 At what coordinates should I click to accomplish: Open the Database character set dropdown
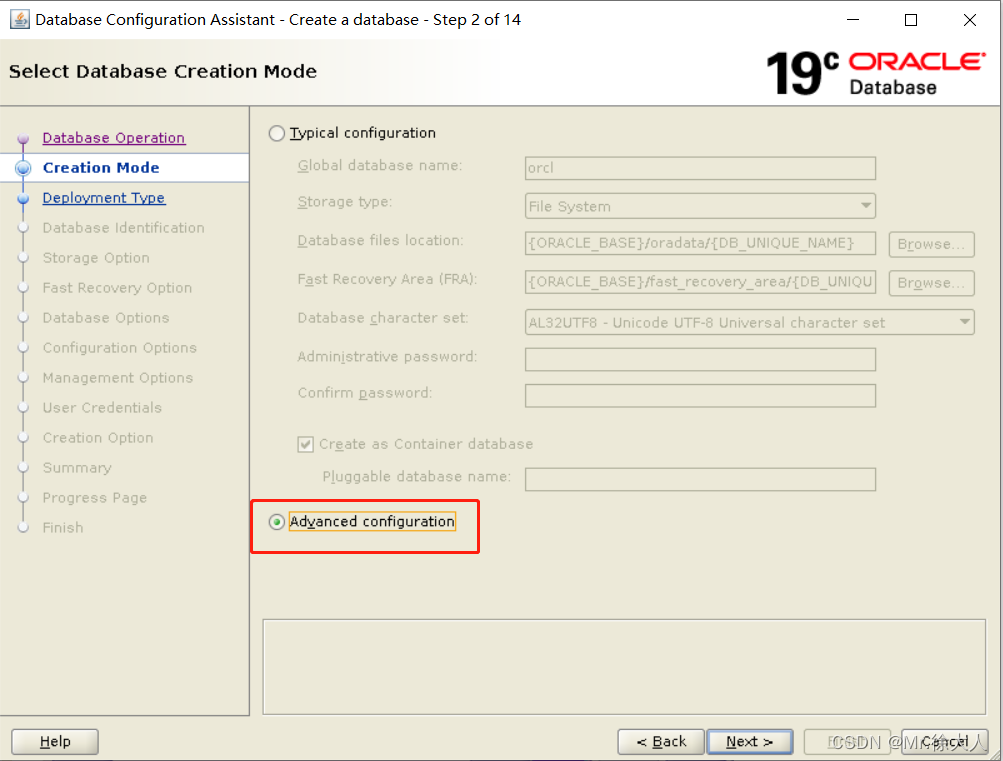749,322
